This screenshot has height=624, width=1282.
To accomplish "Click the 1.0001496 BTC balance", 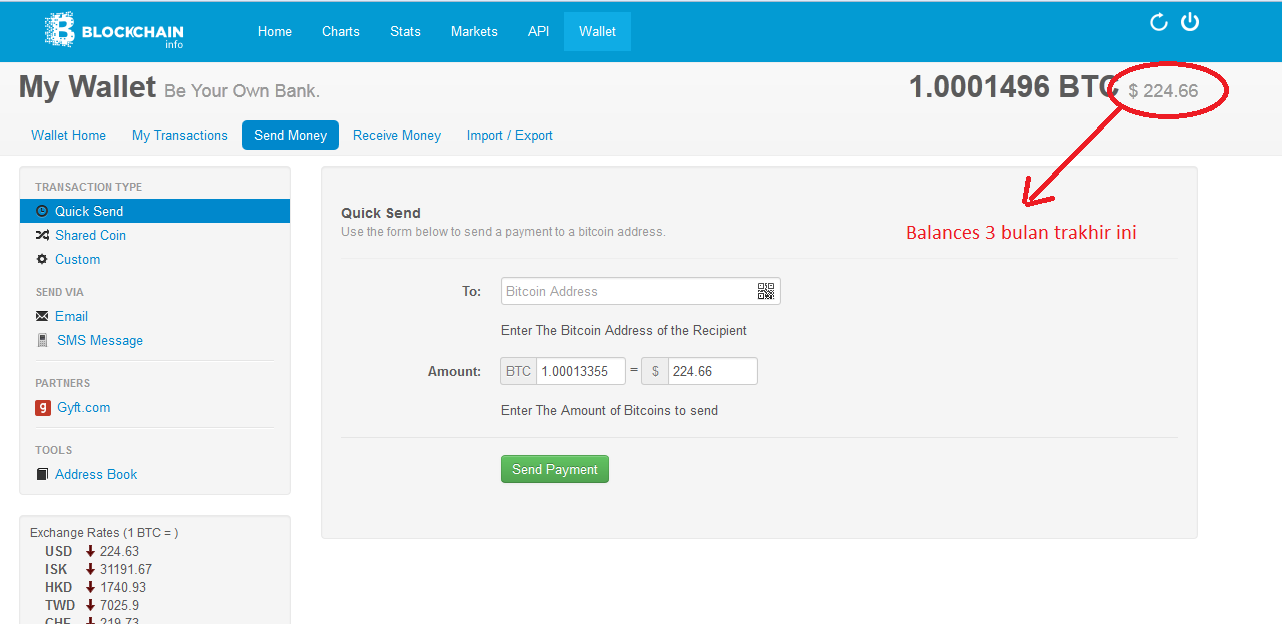I will (x=1012, y=87).
